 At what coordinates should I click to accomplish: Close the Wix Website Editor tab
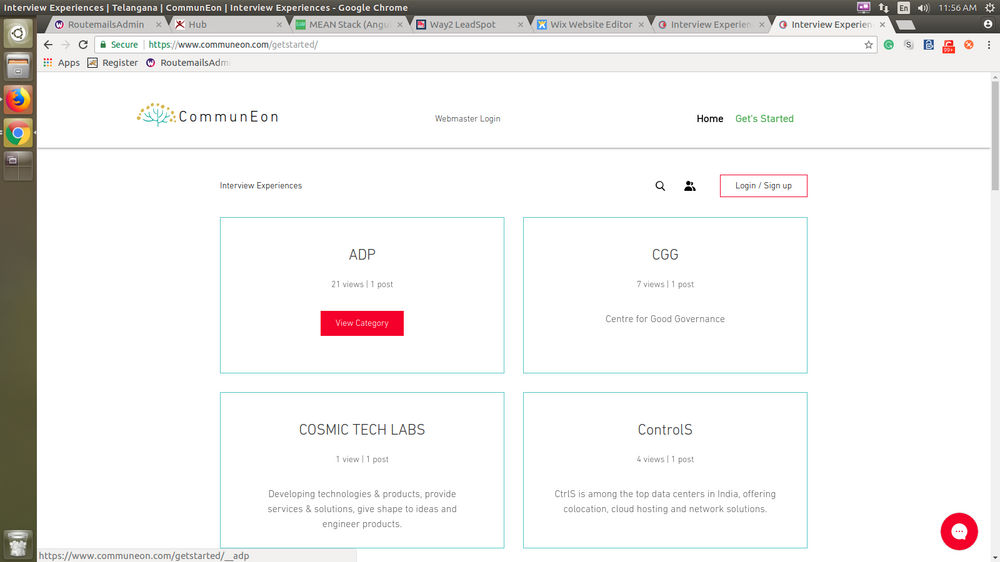tap(641, 24)
